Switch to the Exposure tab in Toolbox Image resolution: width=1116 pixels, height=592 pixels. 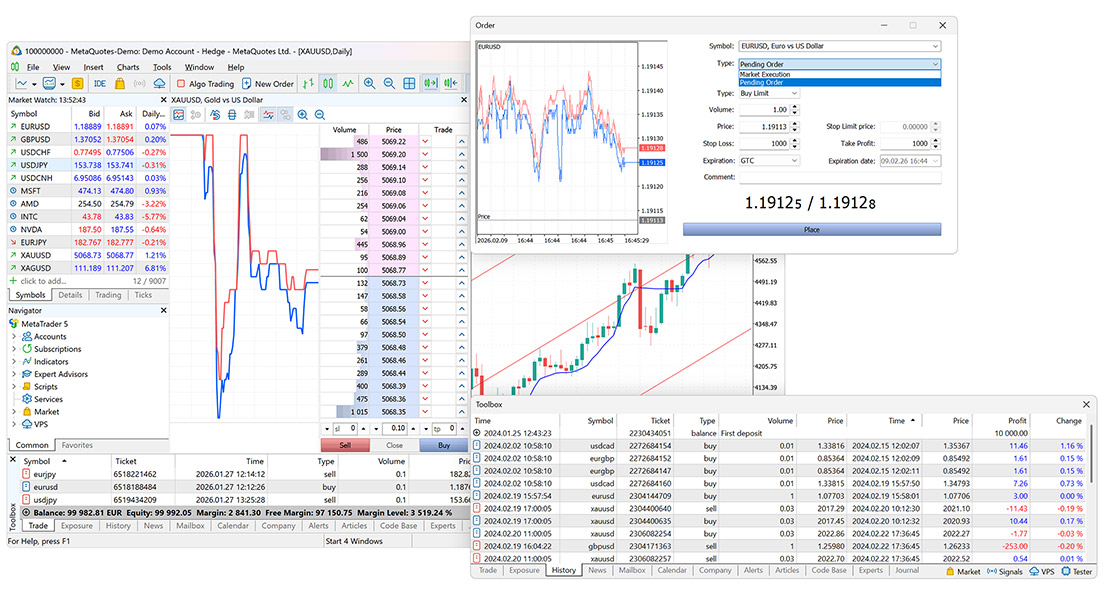coord(524,571)
